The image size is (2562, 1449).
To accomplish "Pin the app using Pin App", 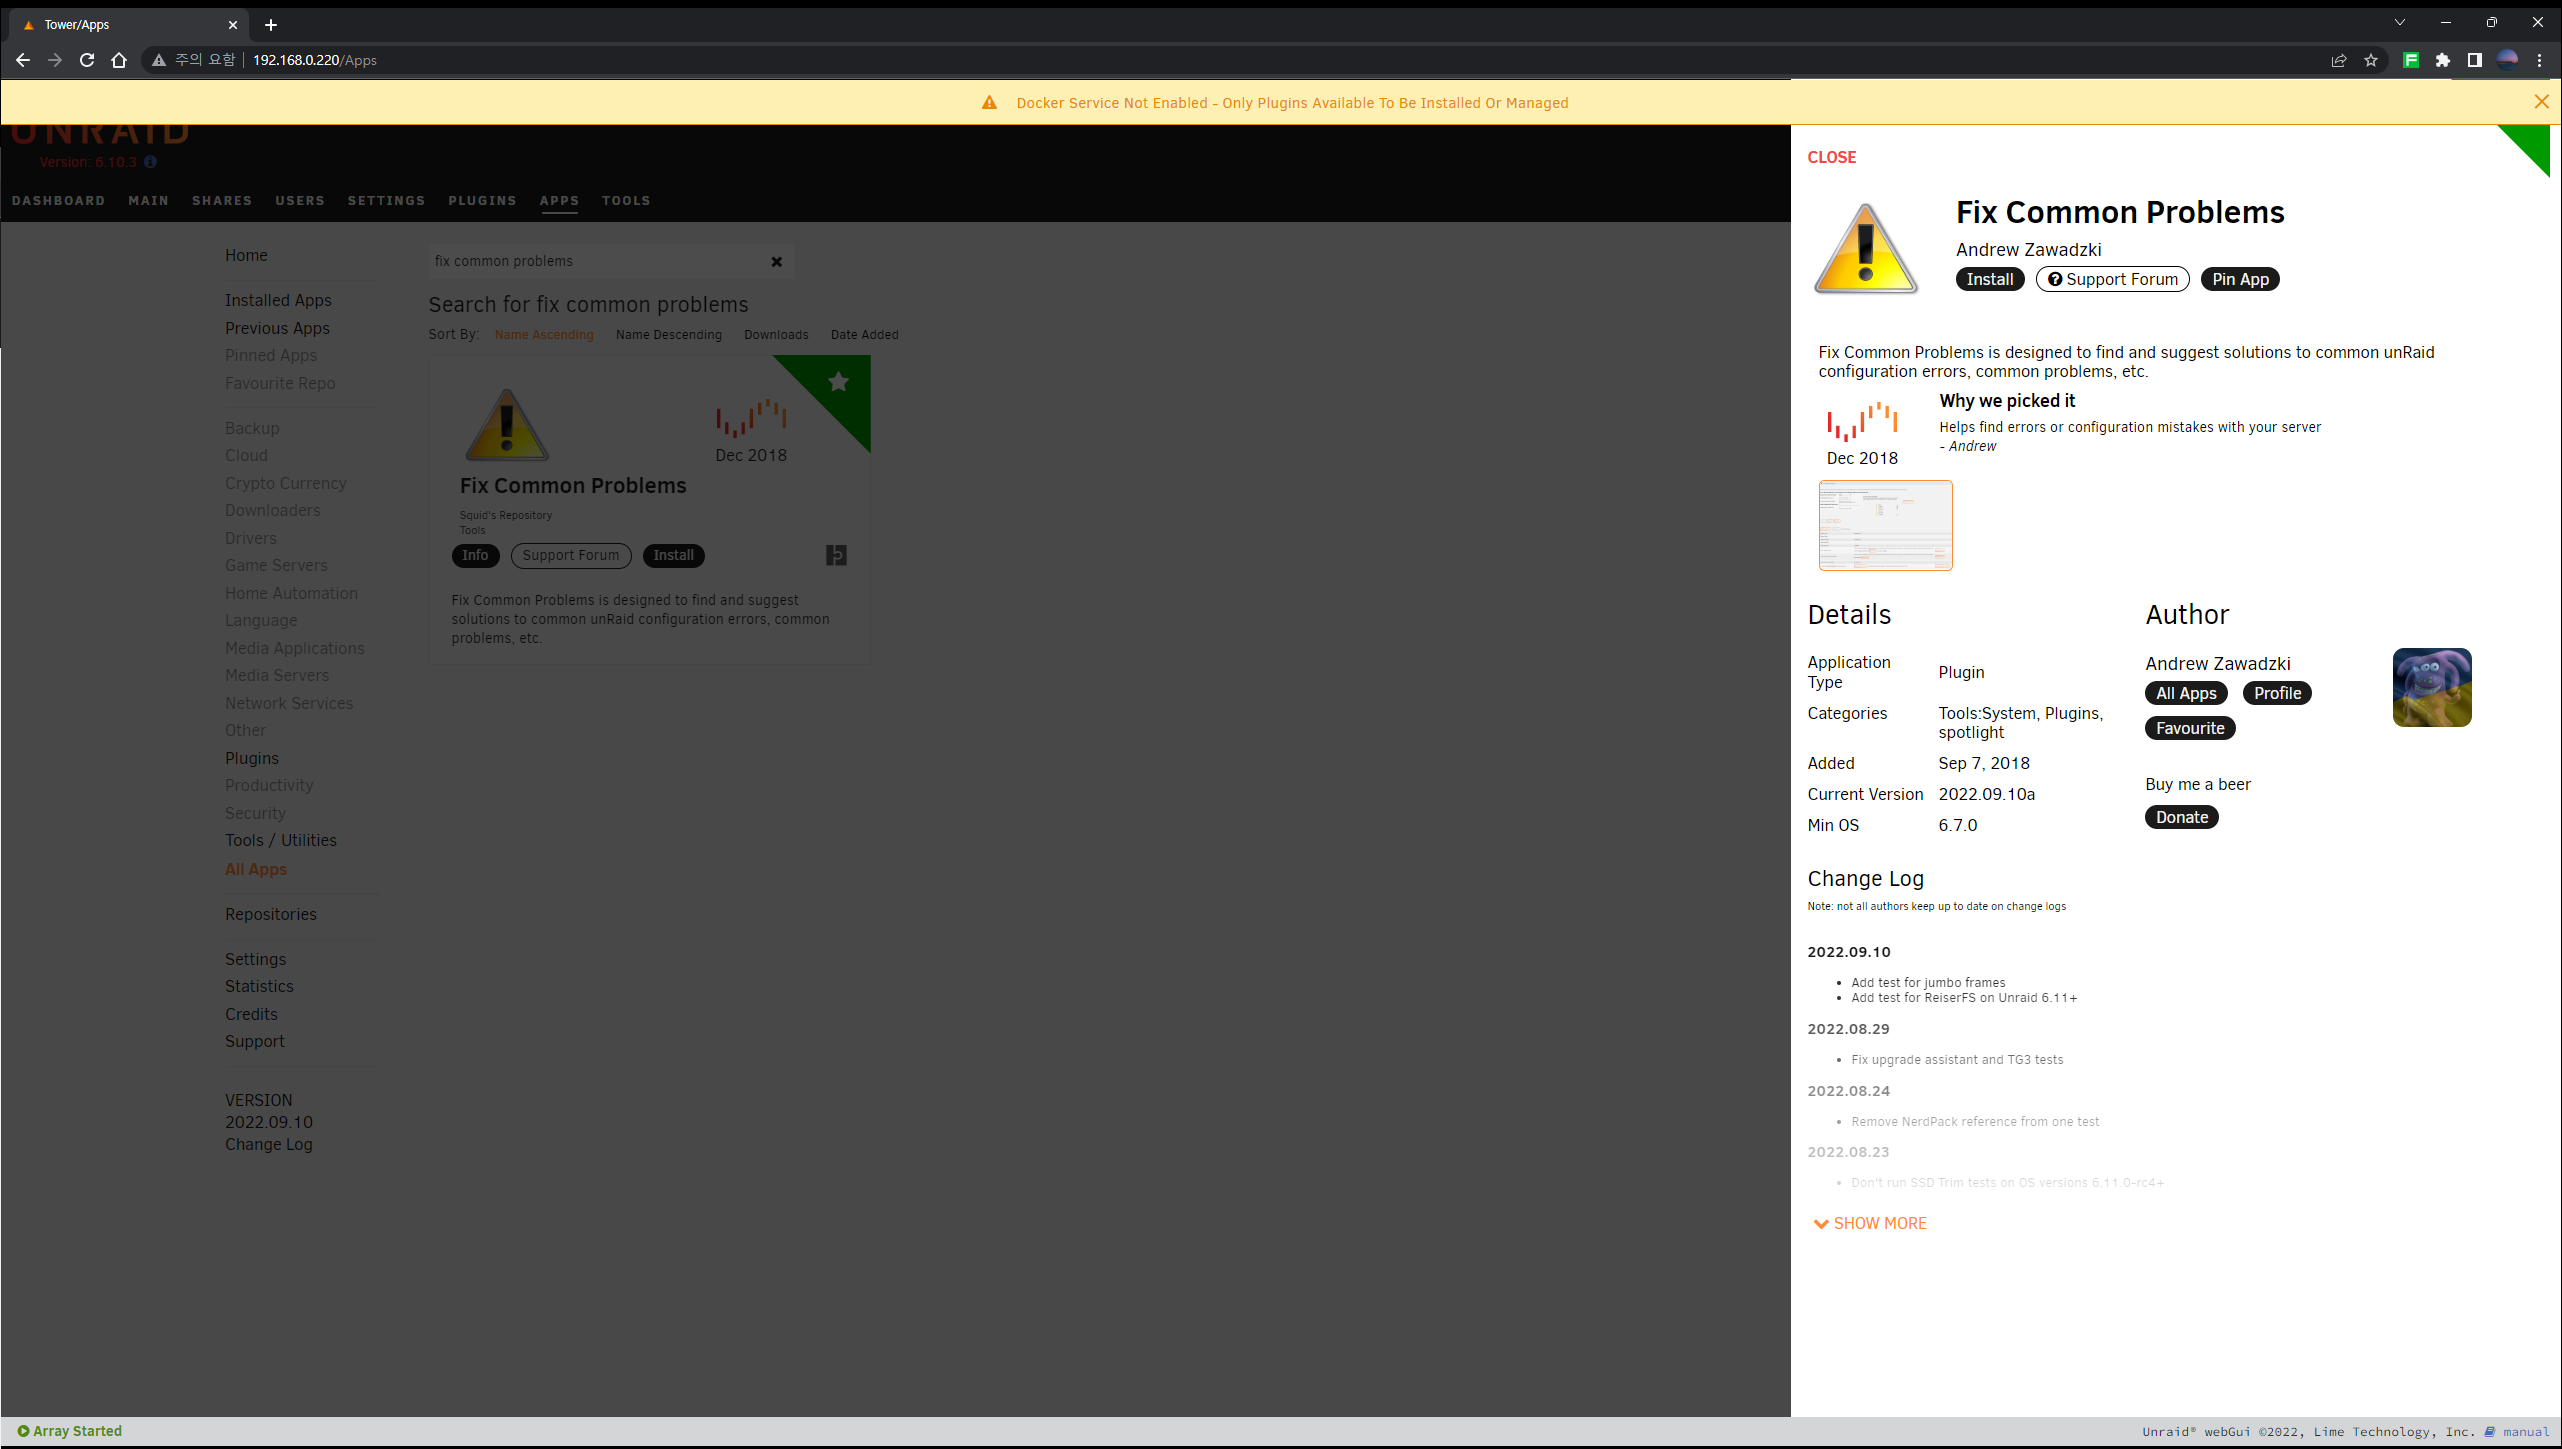I will tap(2239, 279).
